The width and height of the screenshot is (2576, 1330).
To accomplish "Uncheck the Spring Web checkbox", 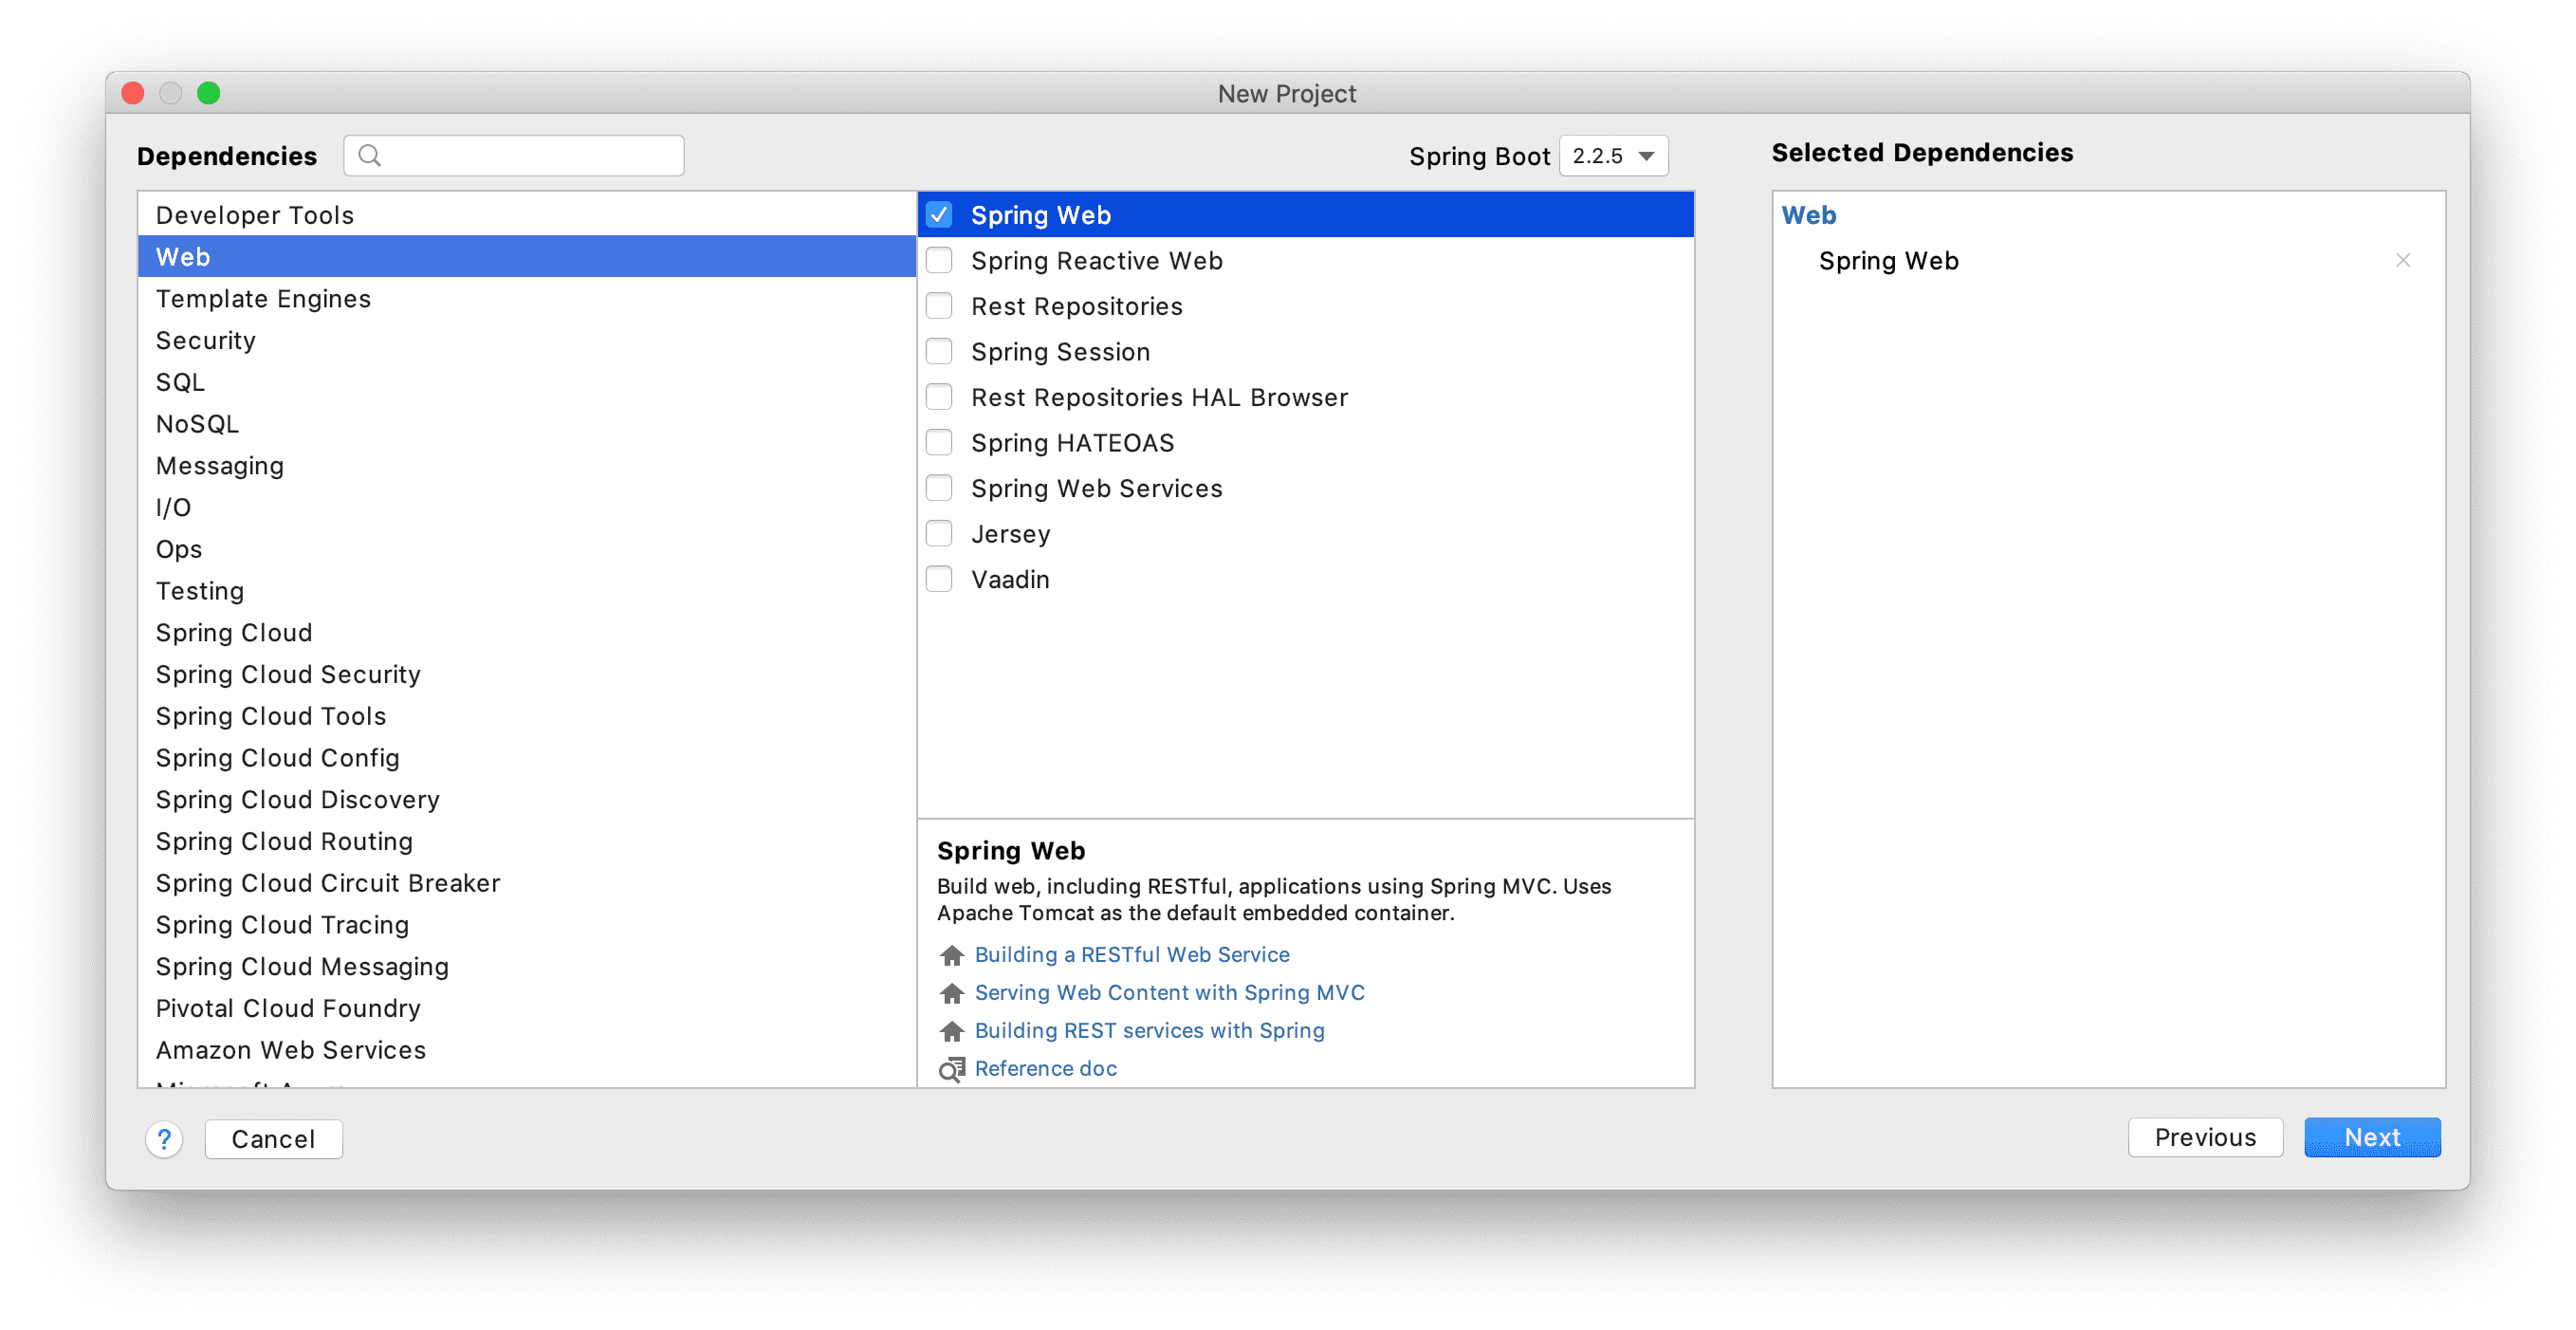I will (x=939, y=215).
